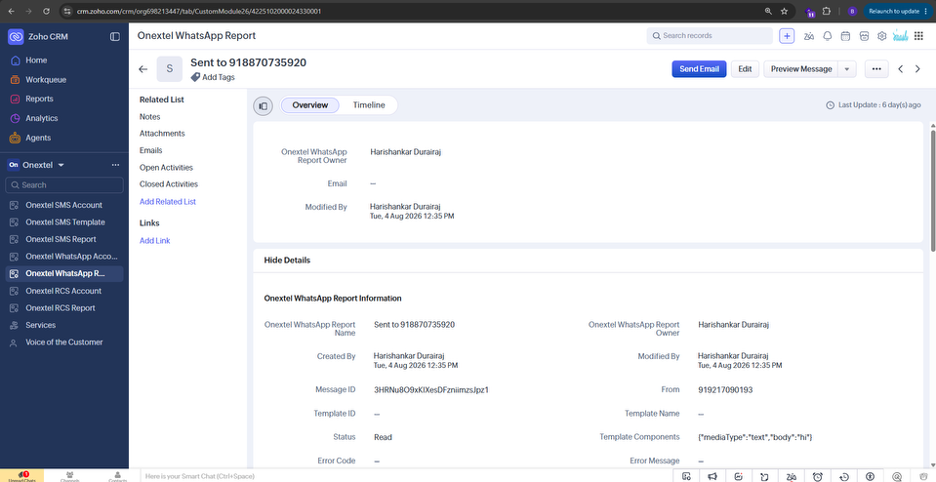Open the apps grid launcher

tap(919, 36)
